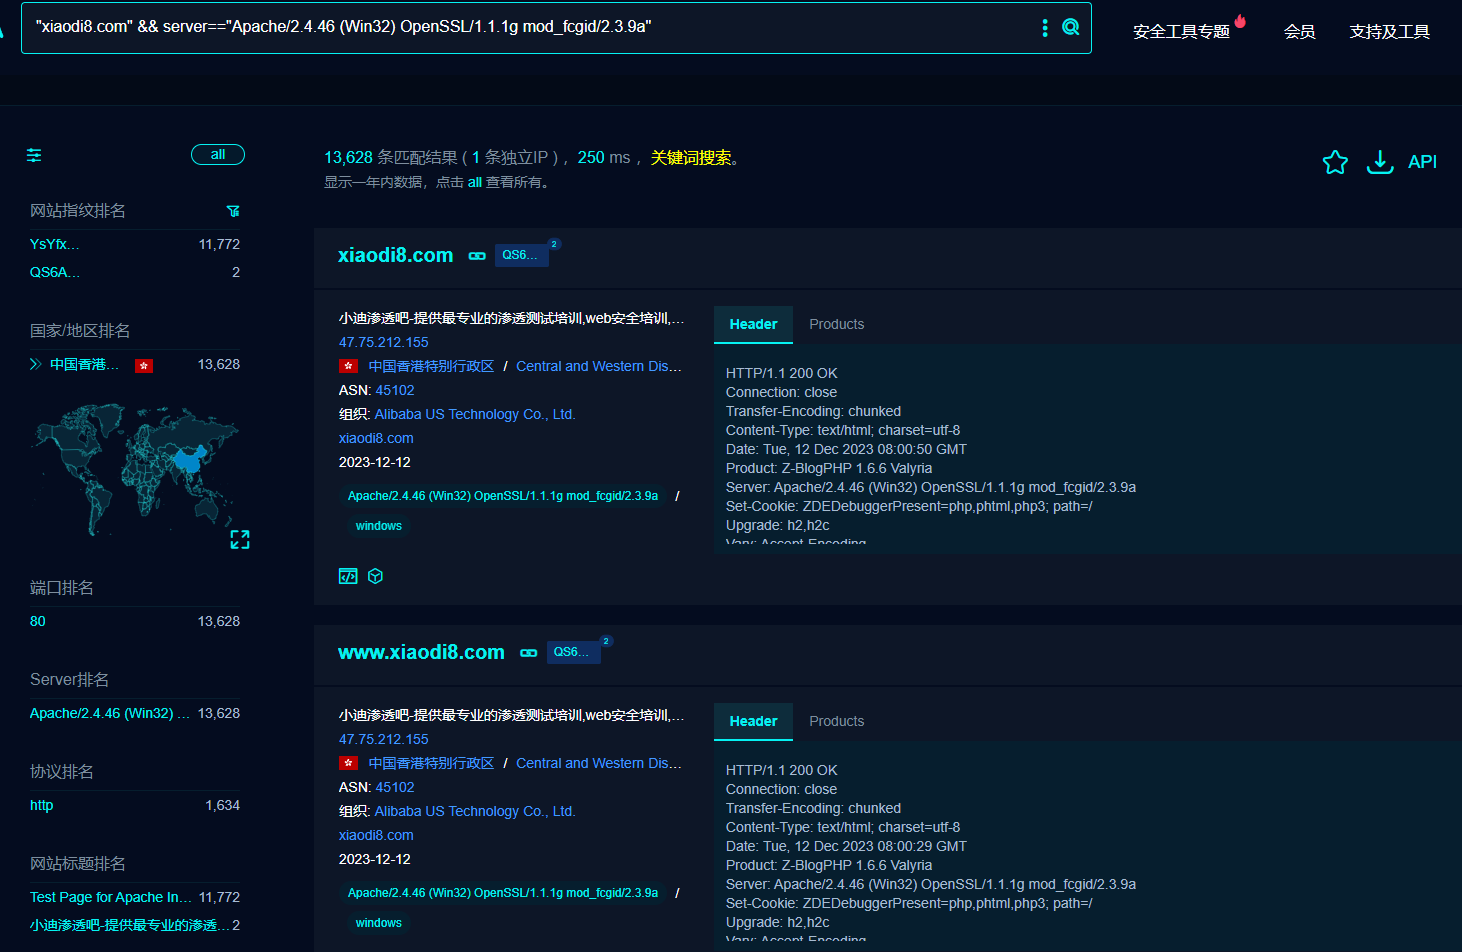Toggle the "all" pill in the sidebar
The width and height of the screenshot is (1462, 952).
point(218,155)
